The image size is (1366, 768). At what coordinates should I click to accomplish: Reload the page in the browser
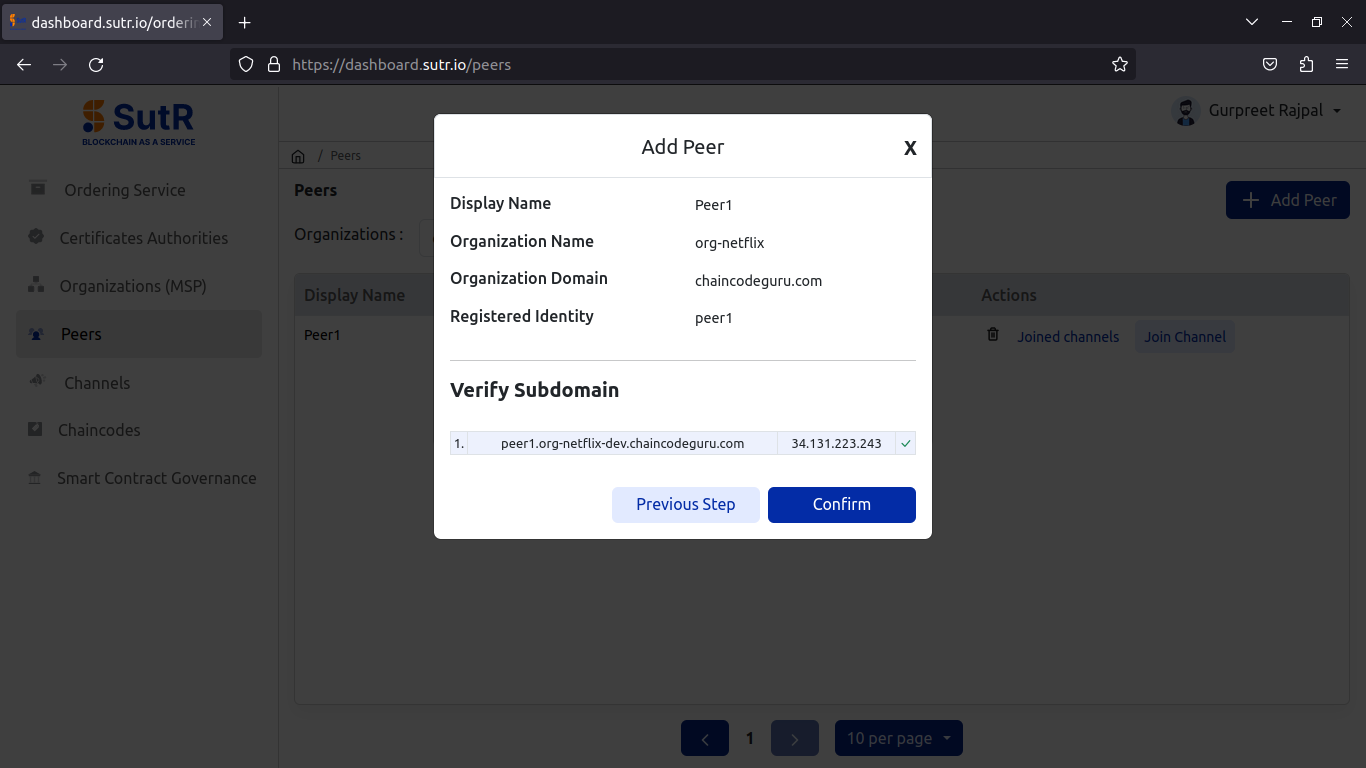coord(96,65)
